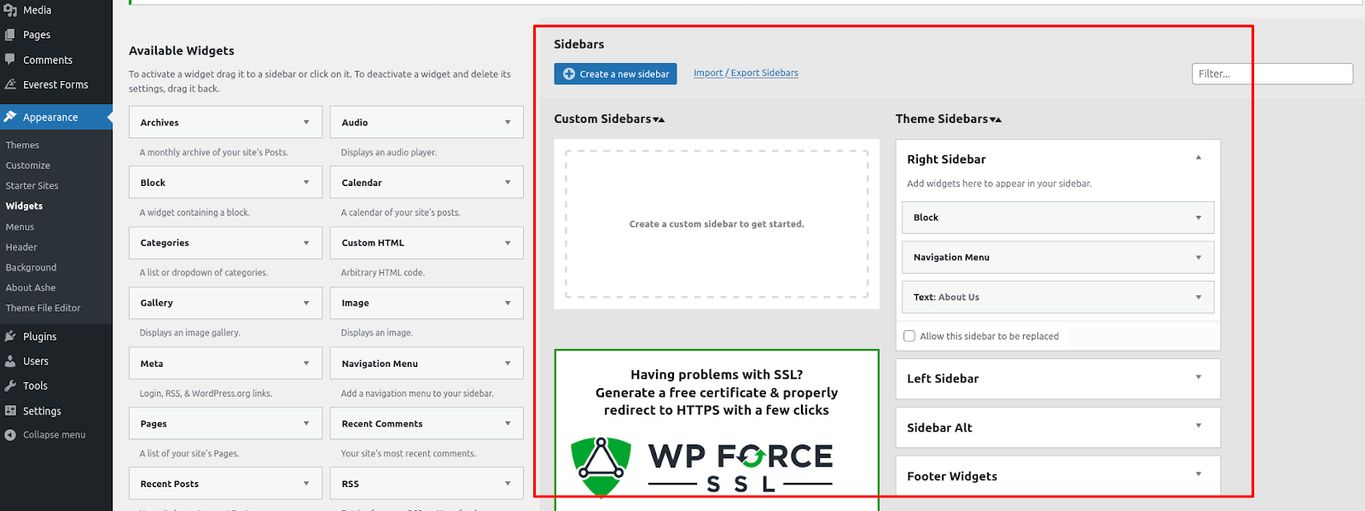1365x511 pixels.
Task: Open Themes submenu item
Action: pos(23,145)
